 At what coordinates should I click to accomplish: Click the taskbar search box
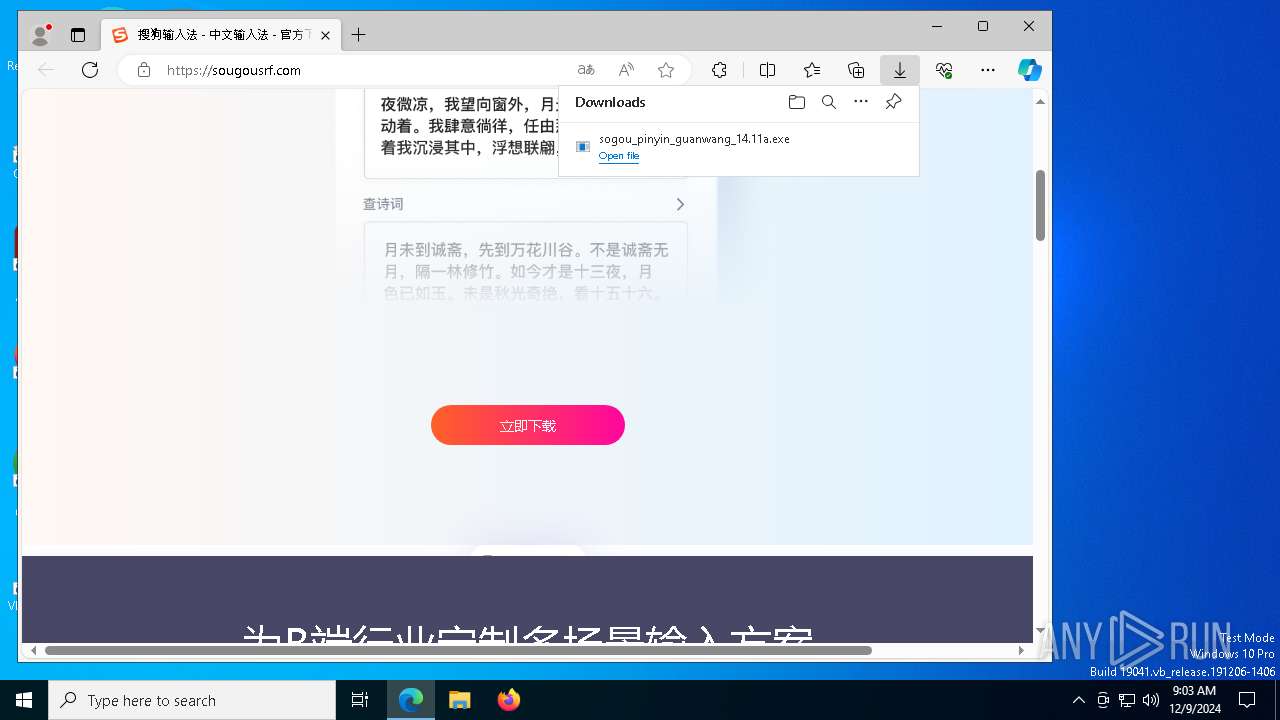[192, 700]
